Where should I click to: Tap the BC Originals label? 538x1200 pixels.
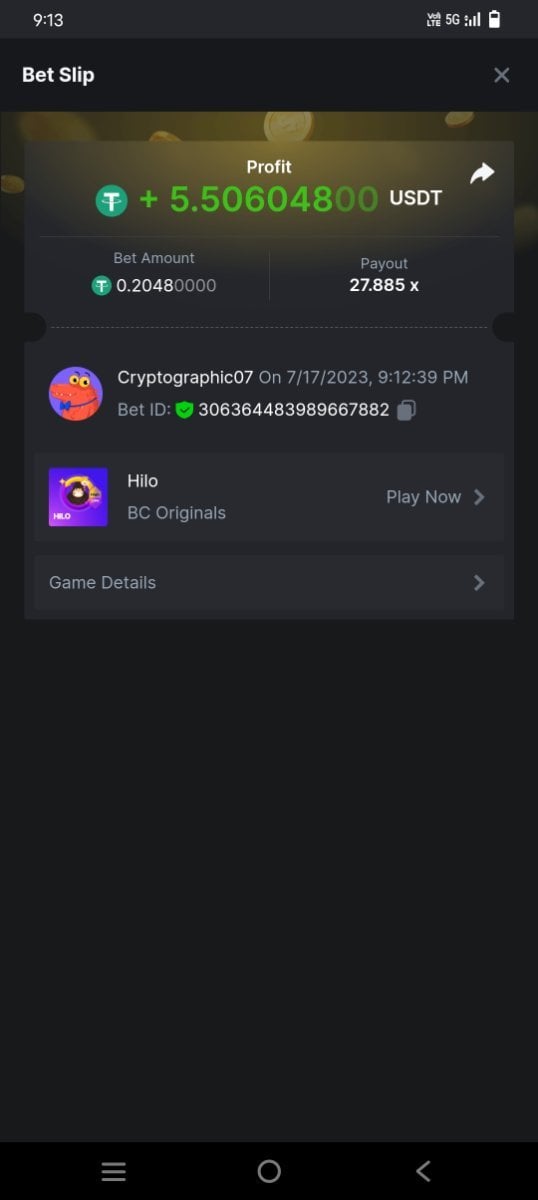[177, 513]
